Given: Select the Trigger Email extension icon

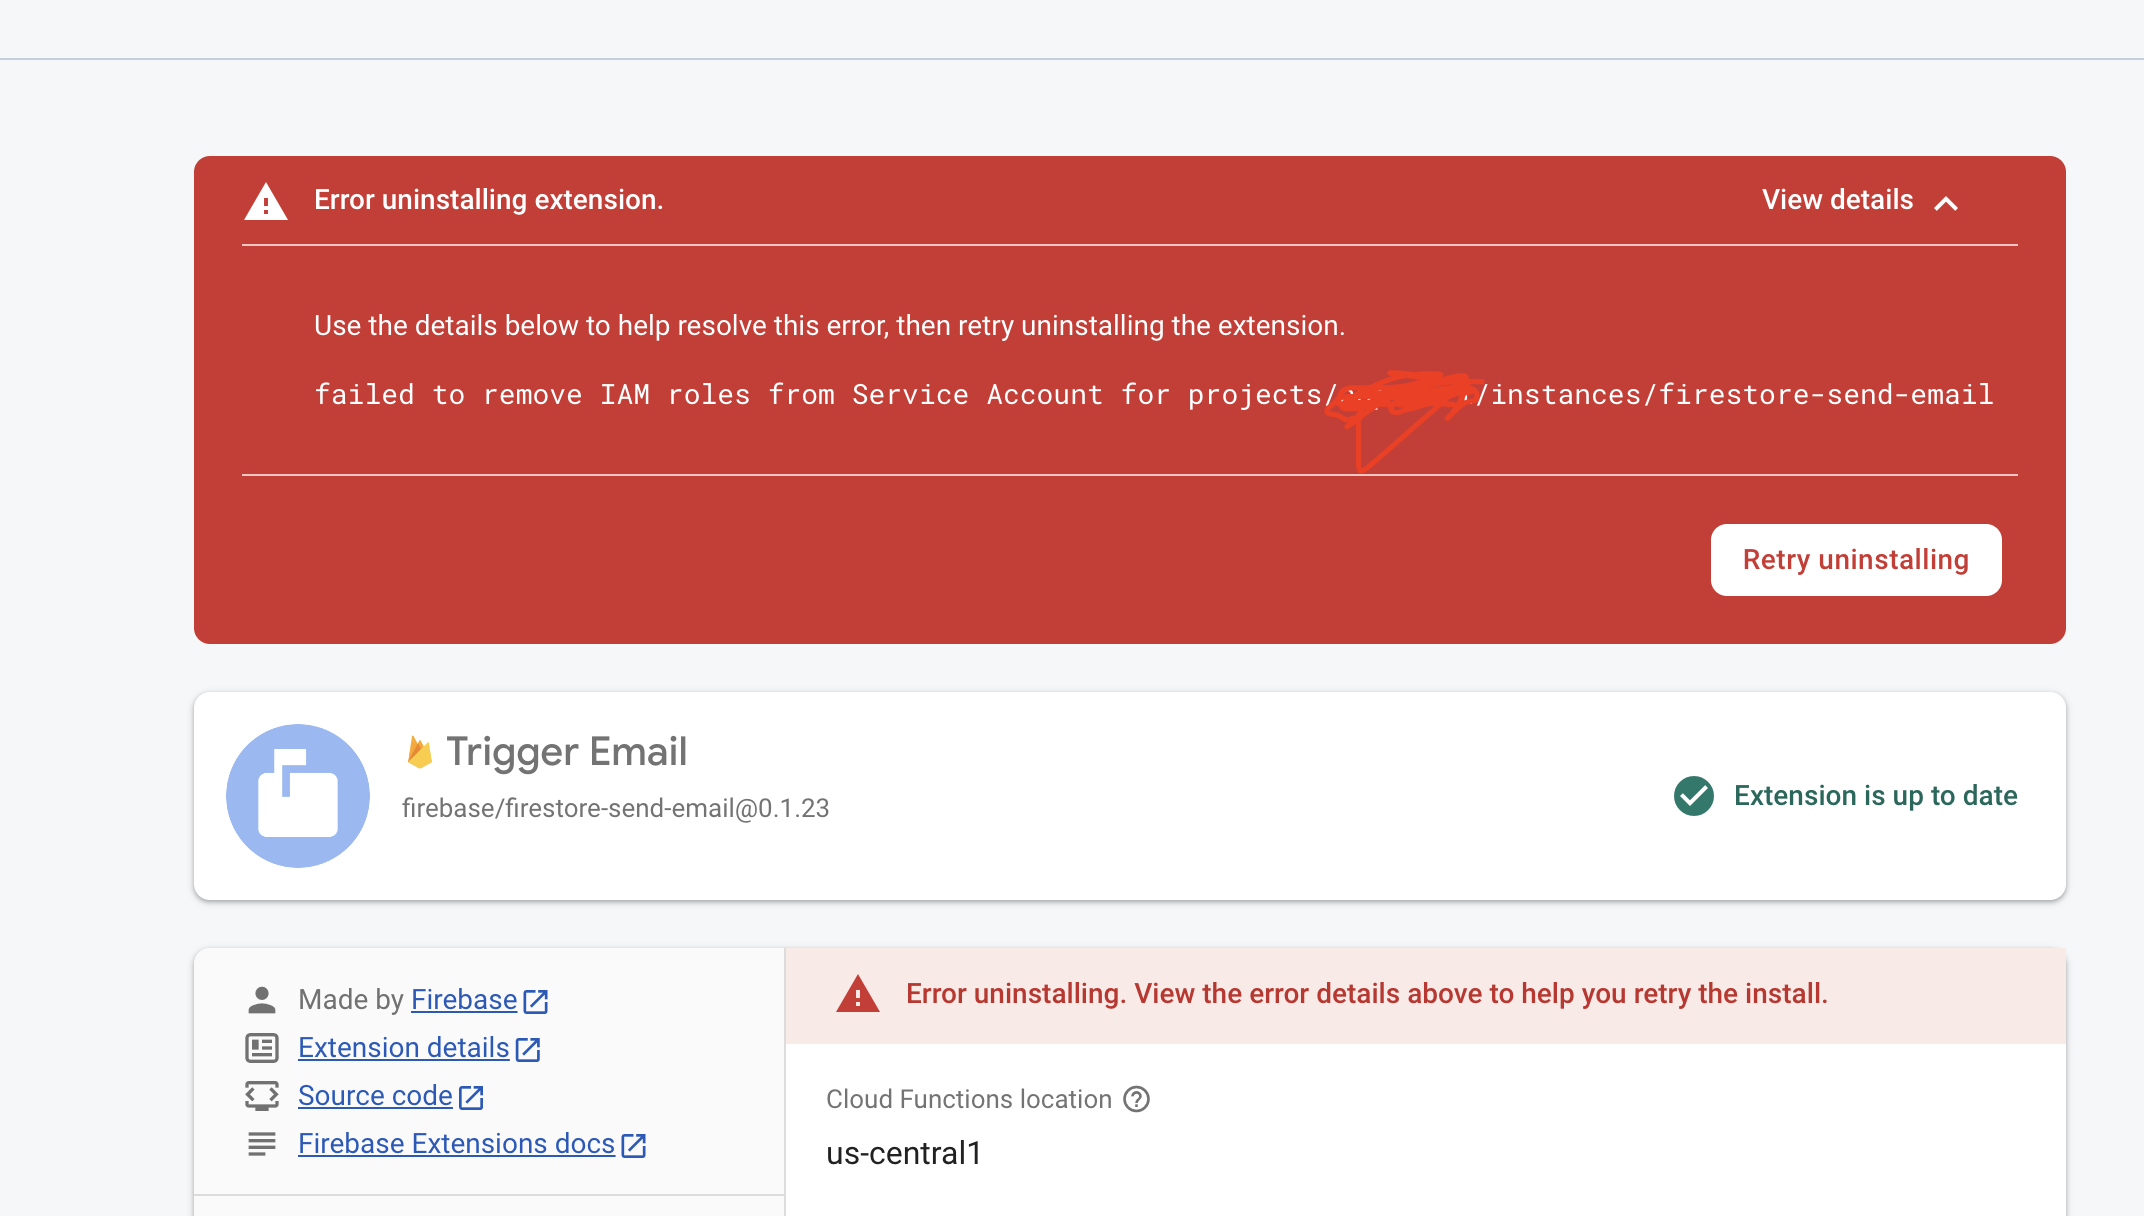Looking at the screenshot, I should 297,795.
